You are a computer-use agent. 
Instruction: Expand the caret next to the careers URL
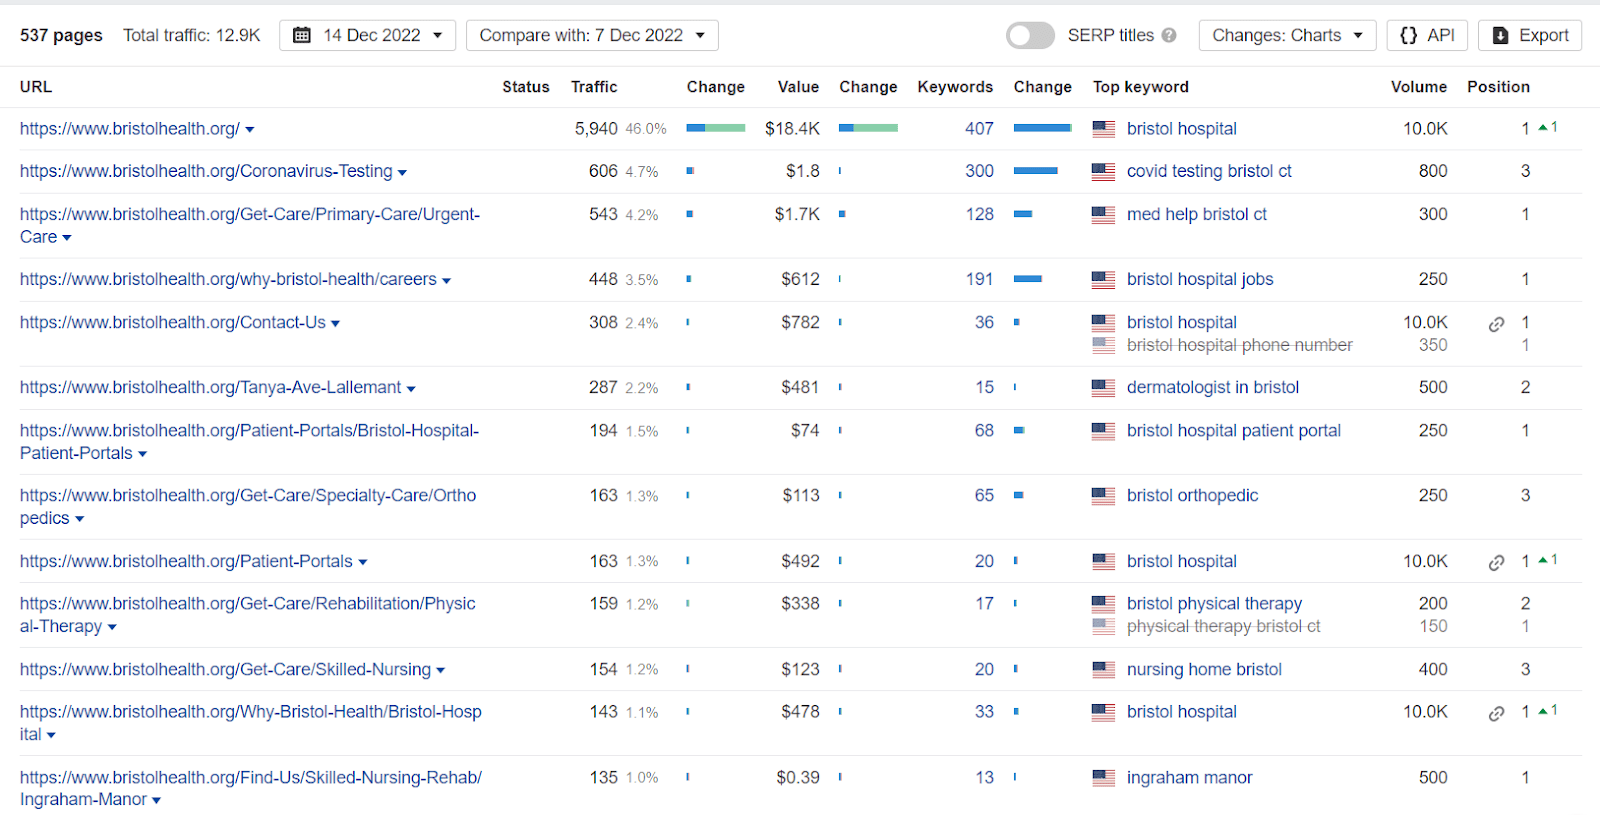pyautogui.click(x=446, y=281)
